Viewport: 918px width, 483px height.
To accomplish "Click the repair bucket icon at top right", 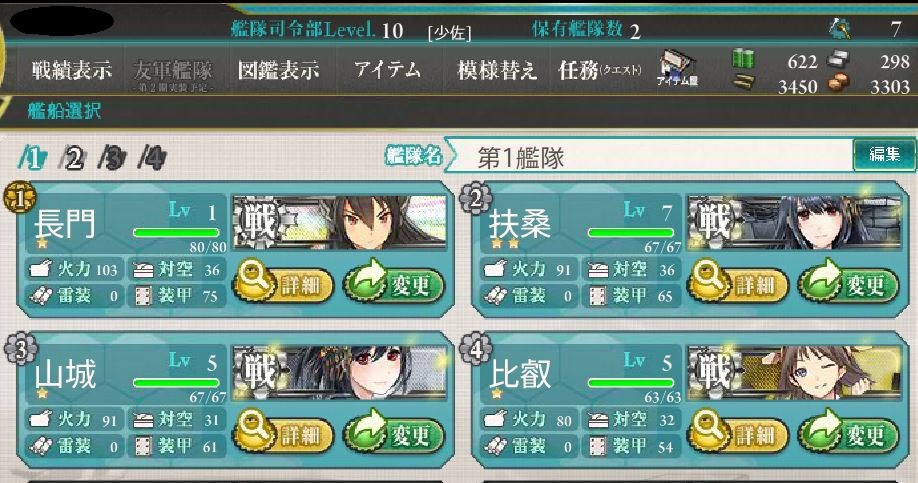I will [840, 28].
